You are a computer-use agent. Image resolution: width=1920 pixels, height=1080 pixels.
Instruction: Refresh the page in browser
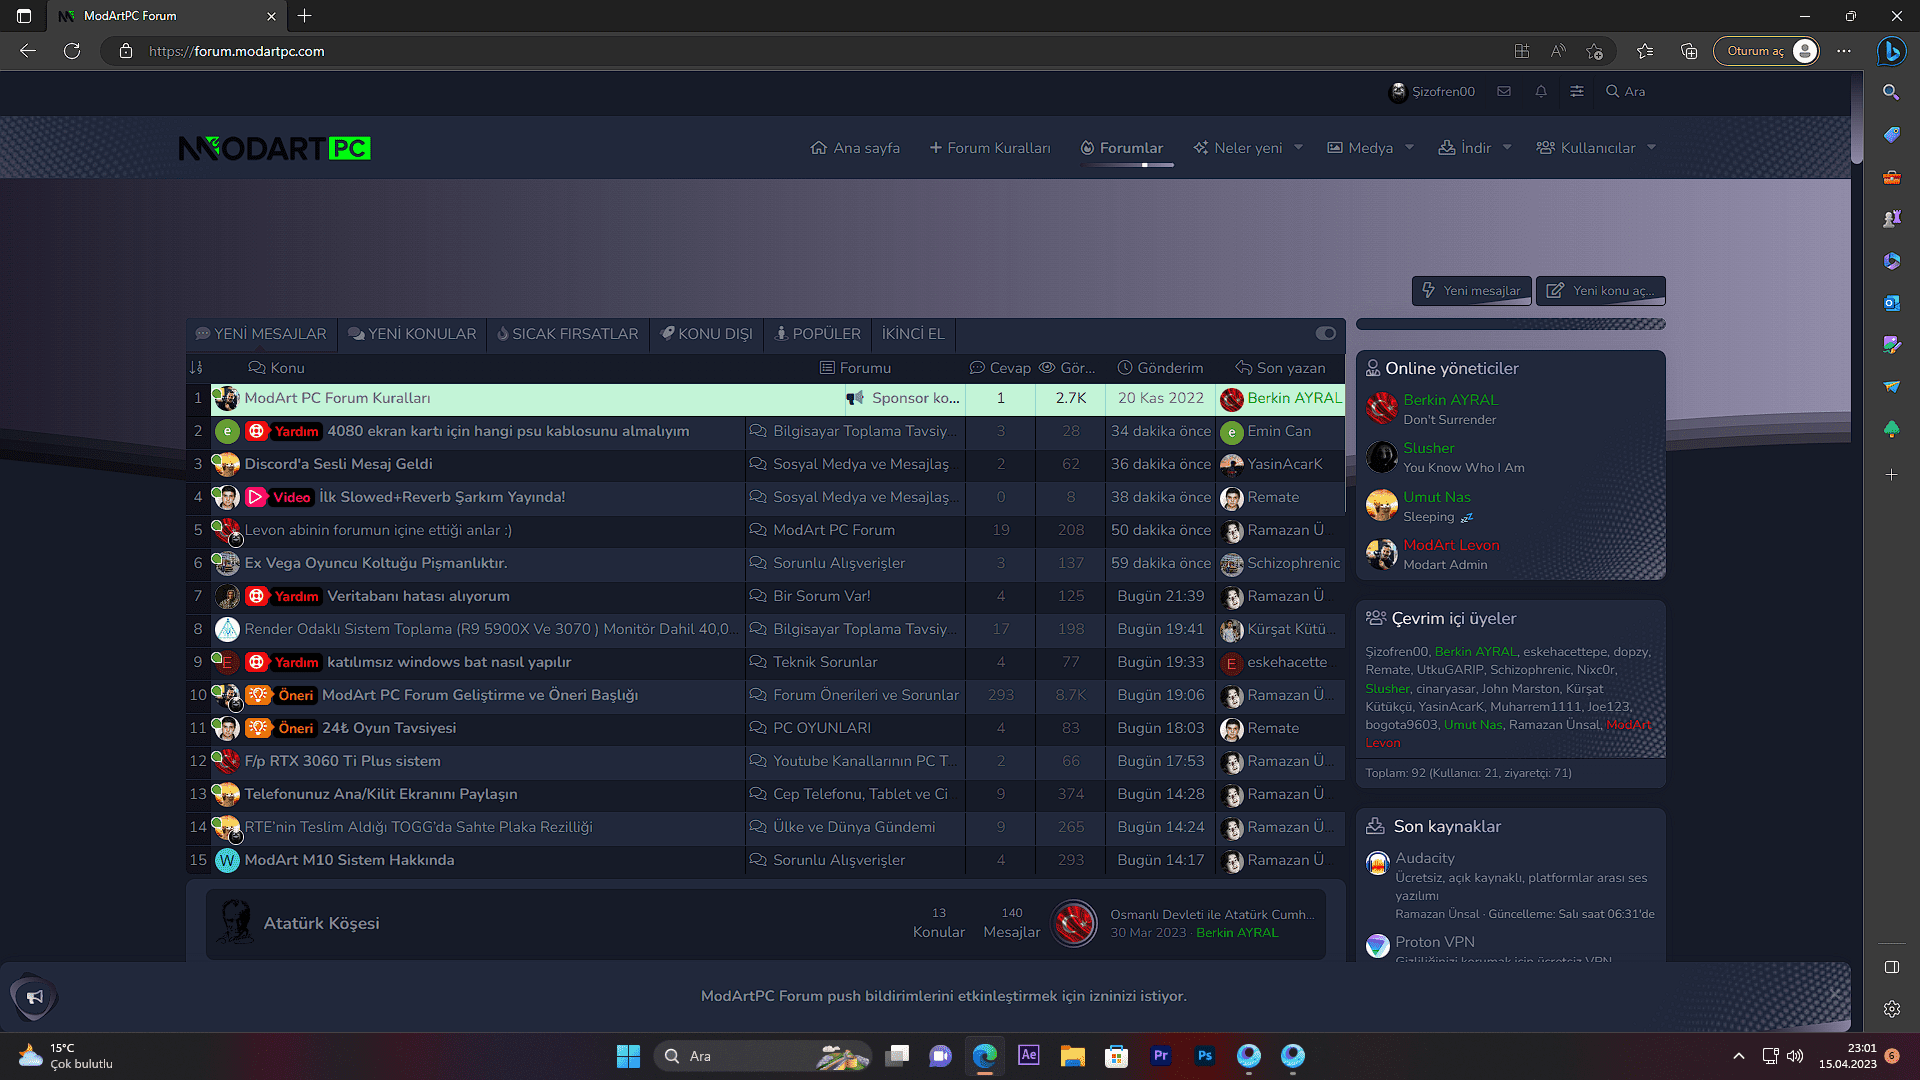coord(72,51)
